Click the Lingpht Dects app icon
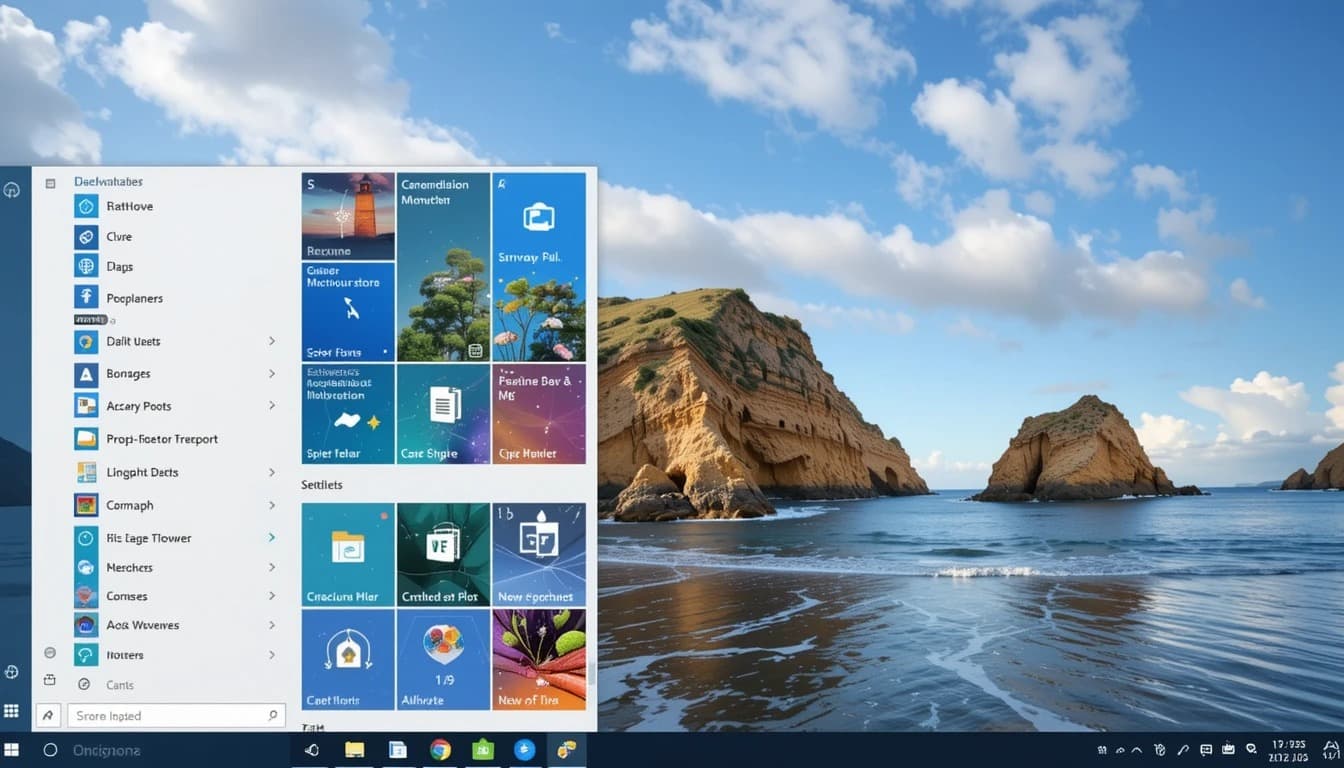Viewport: 1344px width, 768px height. pyautogui.click(x=86, y=472)
